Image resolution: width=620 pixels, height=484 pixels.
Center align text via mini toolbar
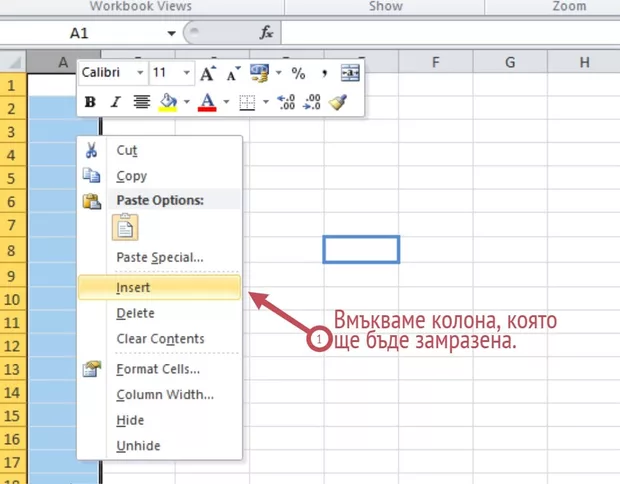coord(141,102)
